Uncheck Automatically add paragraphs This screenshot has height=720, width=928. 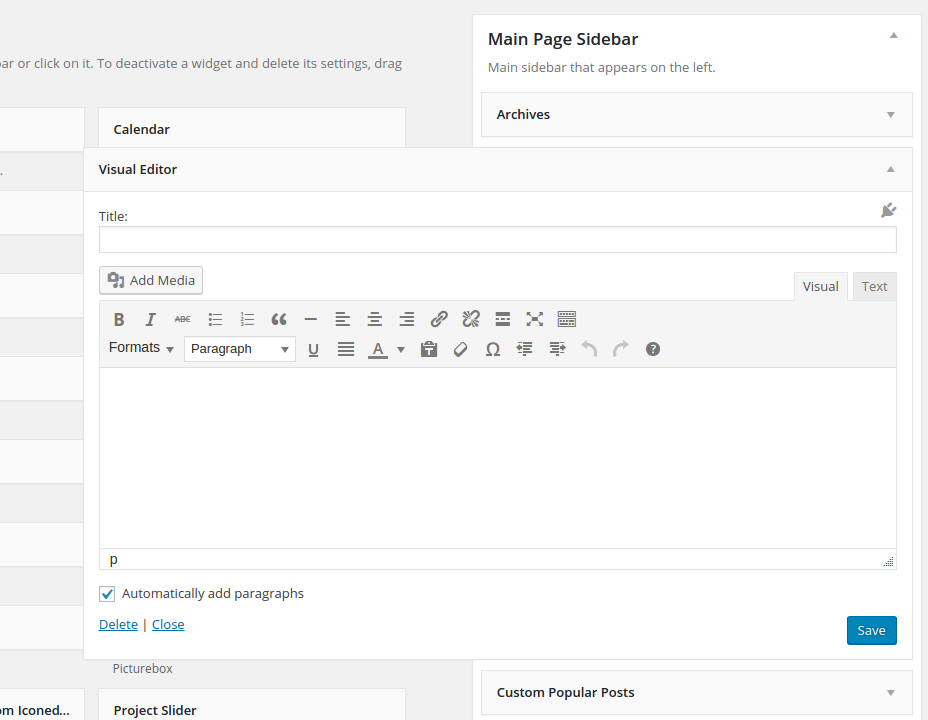pyautogui.click(x=108, y=594)
